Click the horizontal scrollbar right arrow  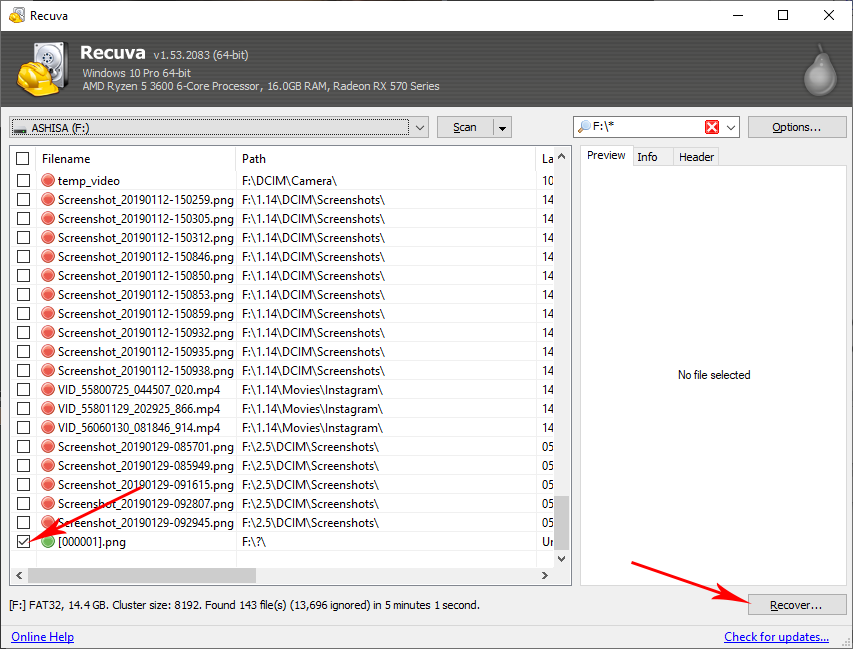coord(545,575)
